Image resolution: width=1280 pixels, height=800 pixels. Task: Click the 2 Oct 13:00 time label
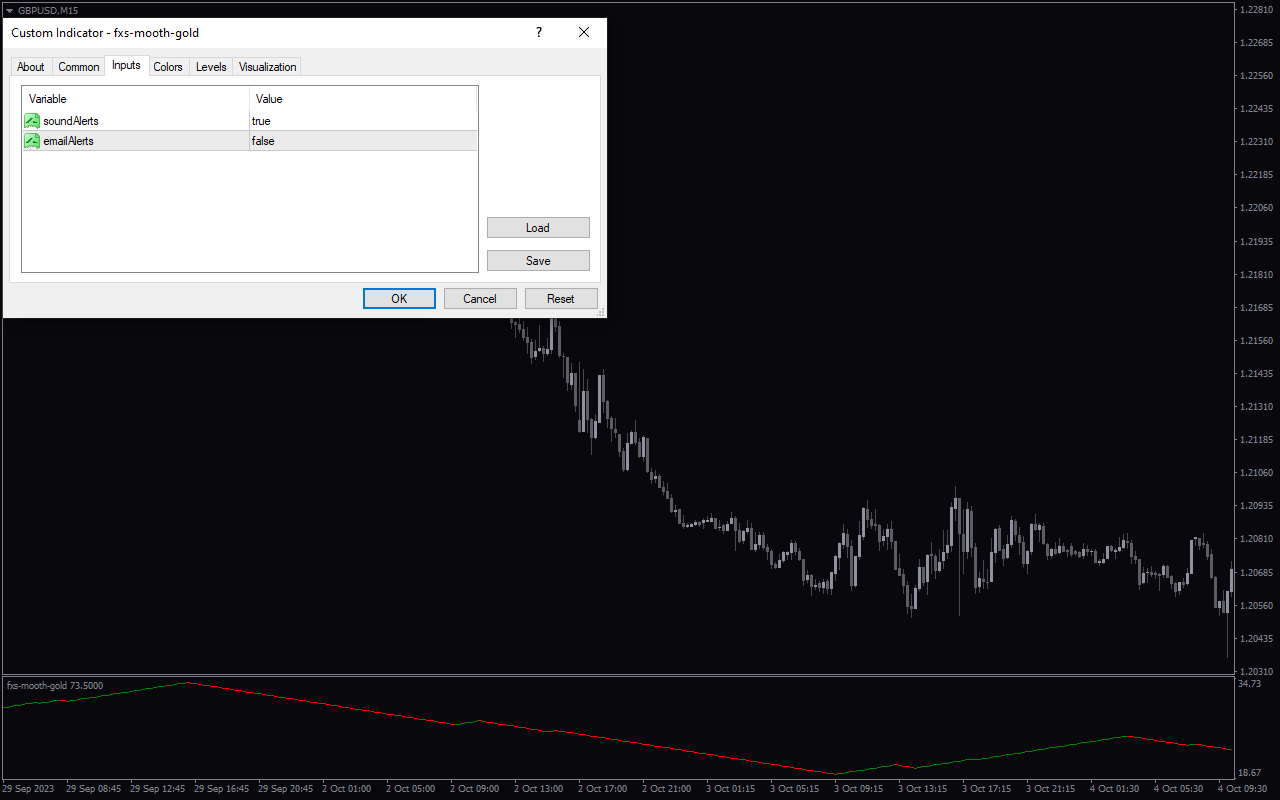click(x=539, y=789)
